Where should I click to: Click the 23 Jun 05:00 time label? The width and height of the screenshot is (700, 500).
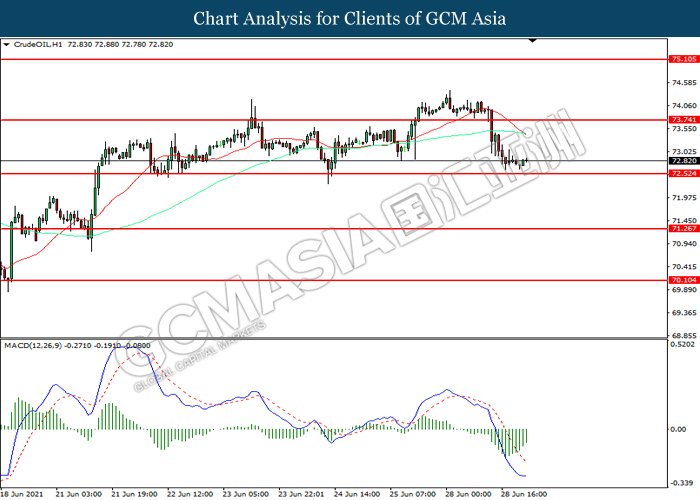pos(246,494)
